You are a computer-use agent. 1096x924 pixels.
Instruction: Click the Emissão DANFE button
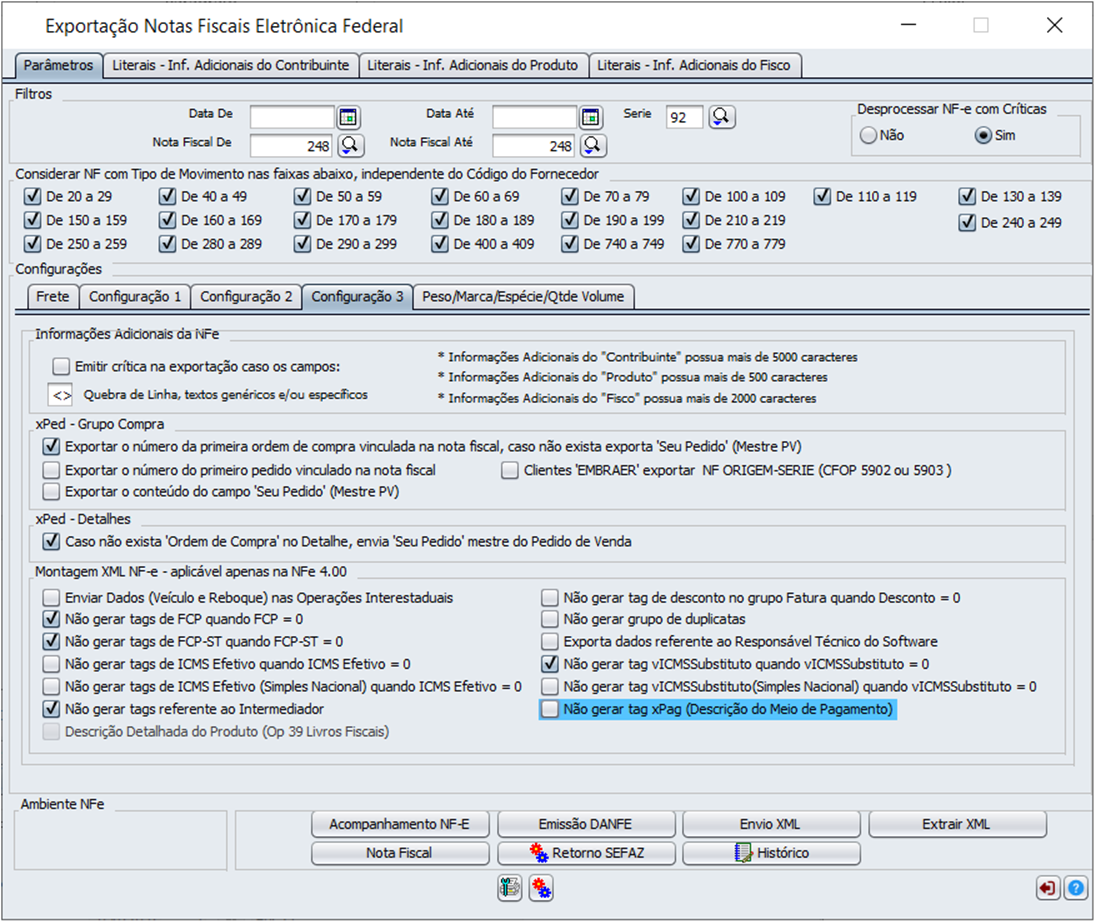coord(586,824)
